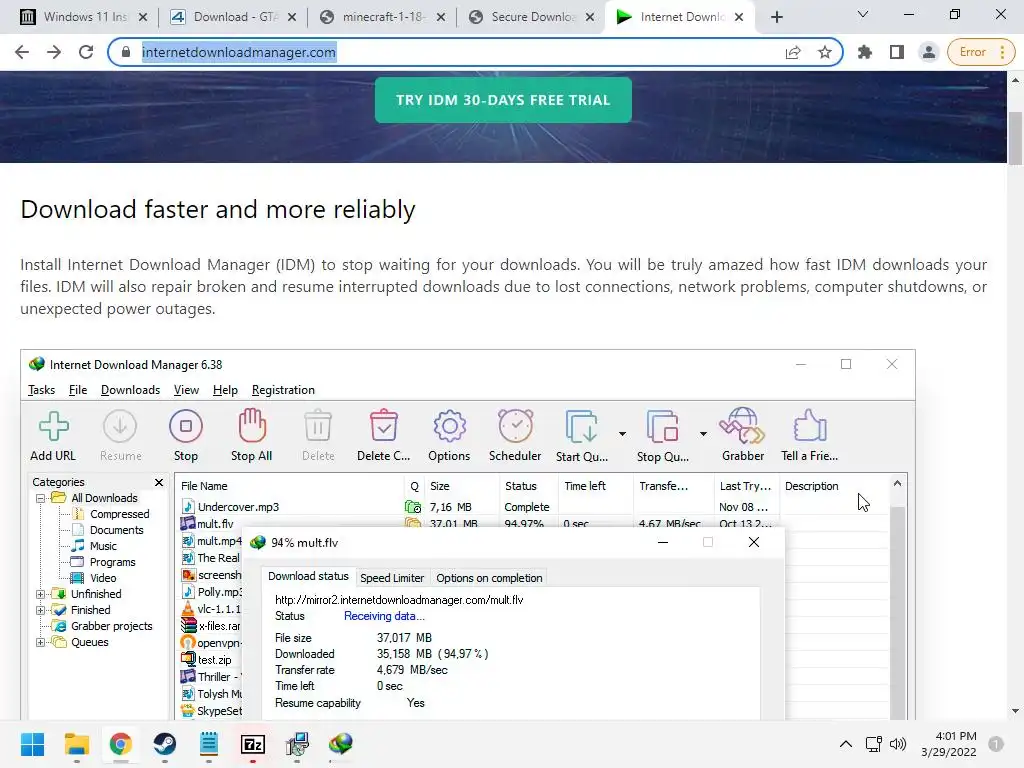Screen dimensions: 1024x768
Task: Open 7-Zip from the taskbar
Action: click(253, 744)
